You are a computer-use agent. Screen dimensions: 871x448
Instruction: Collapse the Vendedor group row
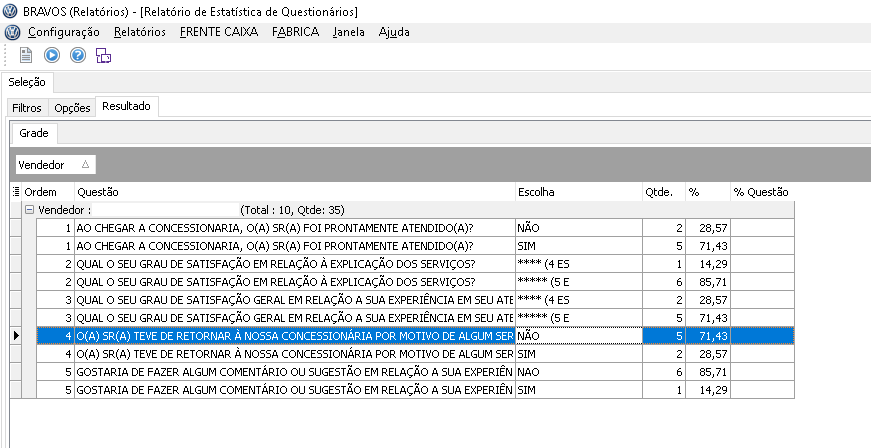29,210
